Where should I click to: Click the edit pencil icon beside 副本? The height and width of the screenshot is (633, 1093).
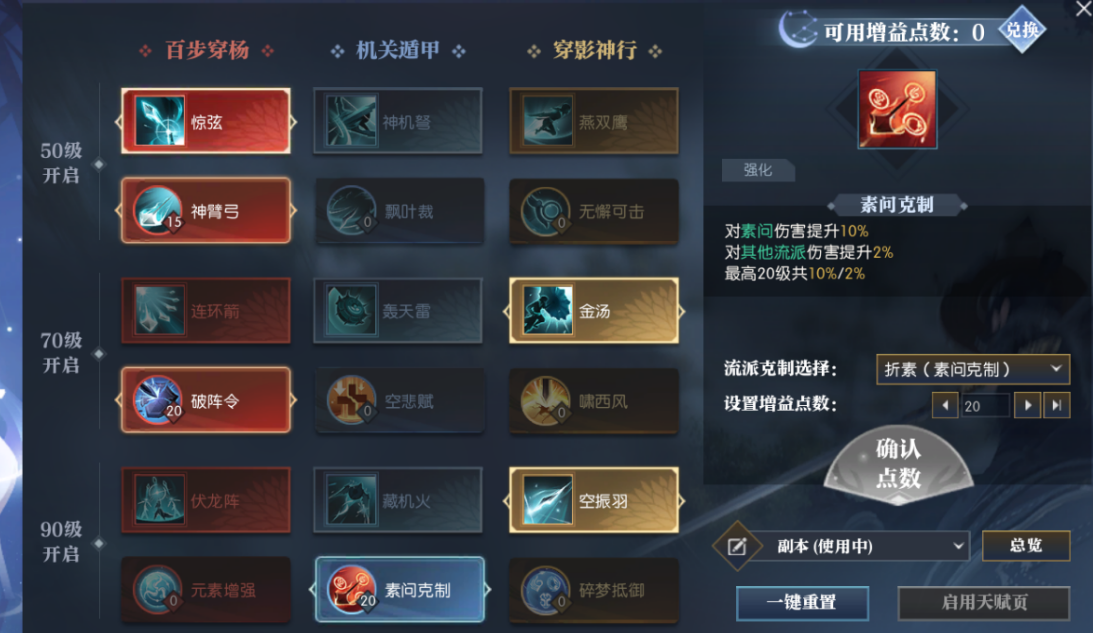[737, 547]
